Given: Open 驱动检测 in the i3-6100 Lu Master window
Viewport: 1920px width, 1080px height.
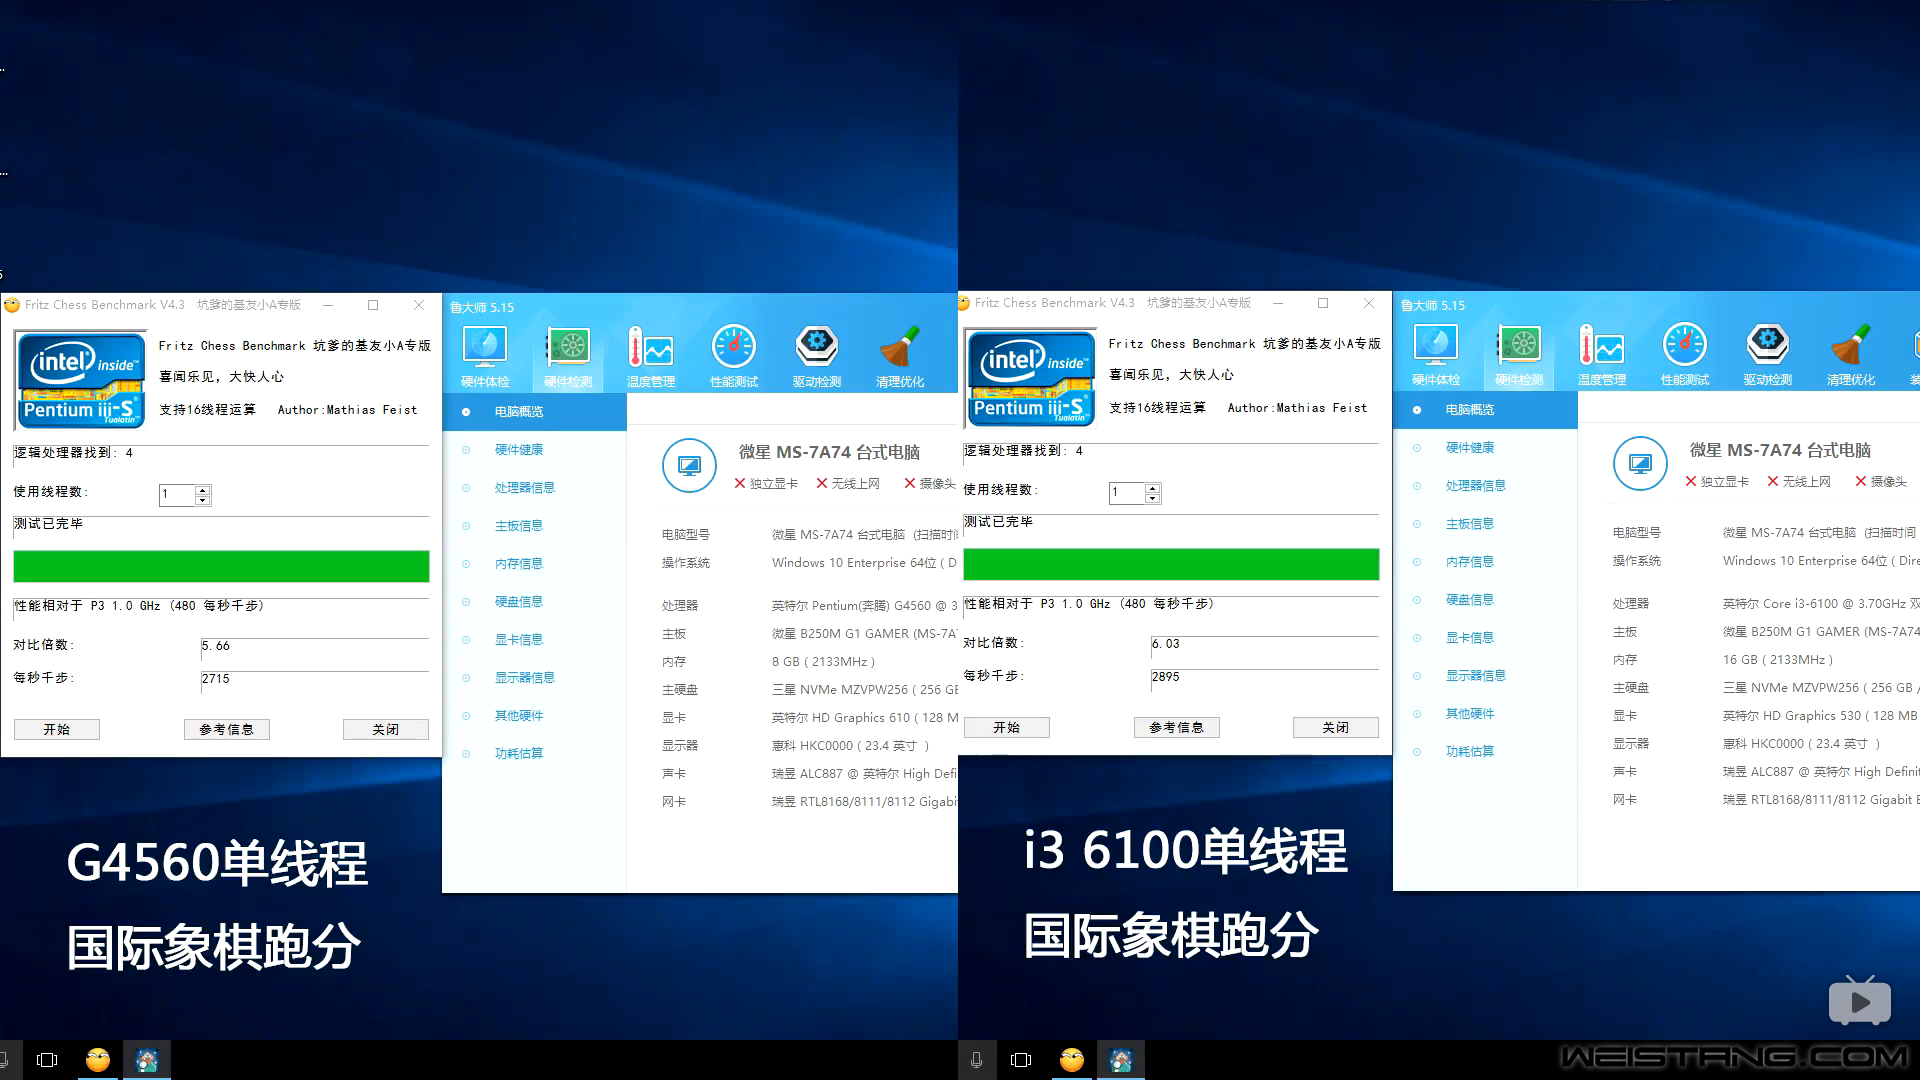Looking at the screenshot, I should [x=1768, y=355].
